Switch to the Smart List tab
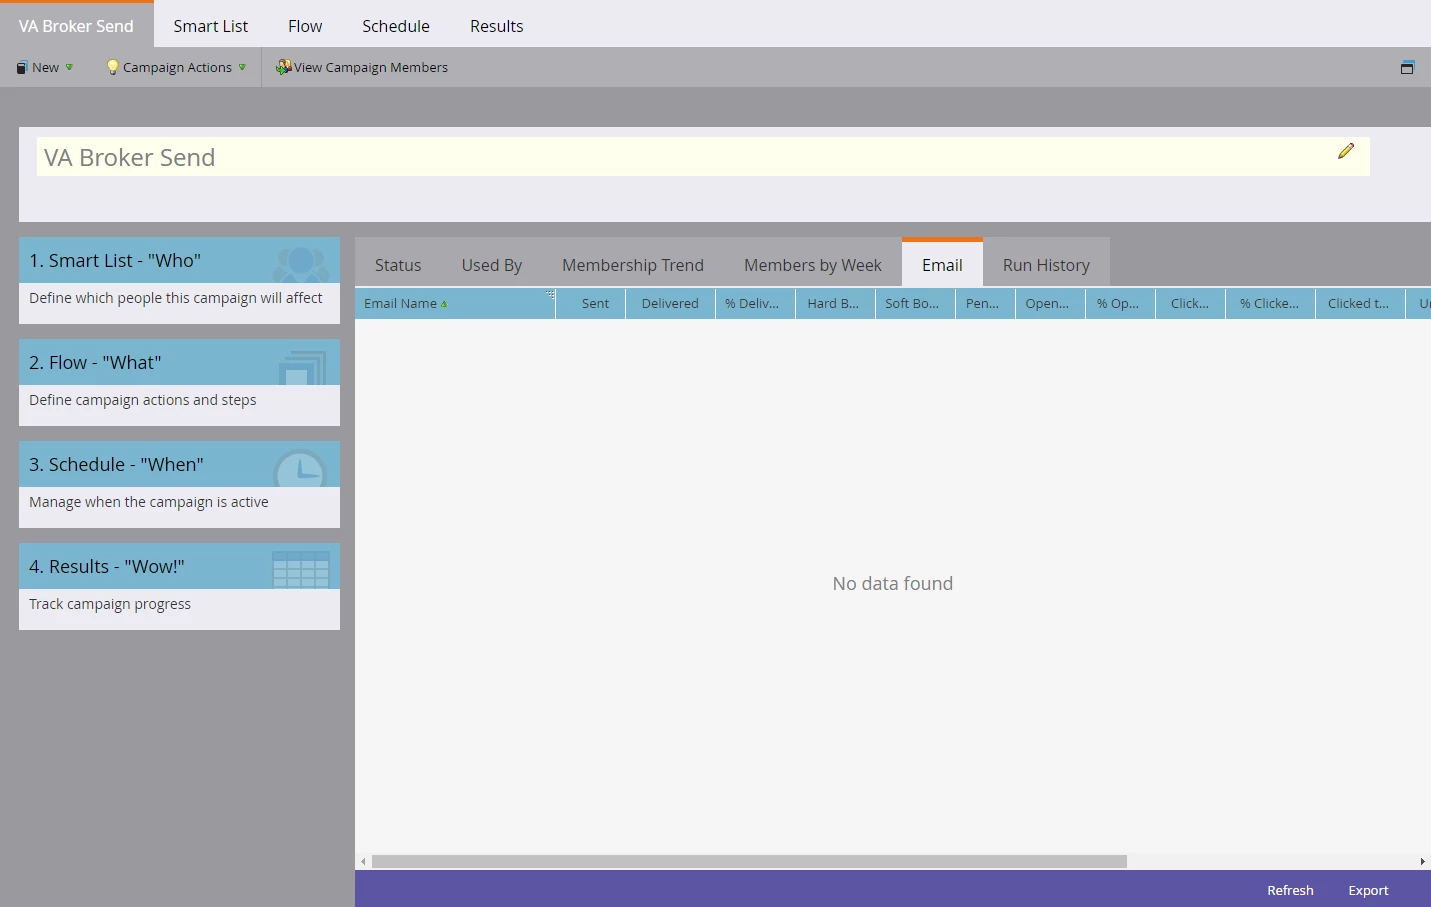The width and height of the screenshot is (1431, 907). tap(210, 26)
